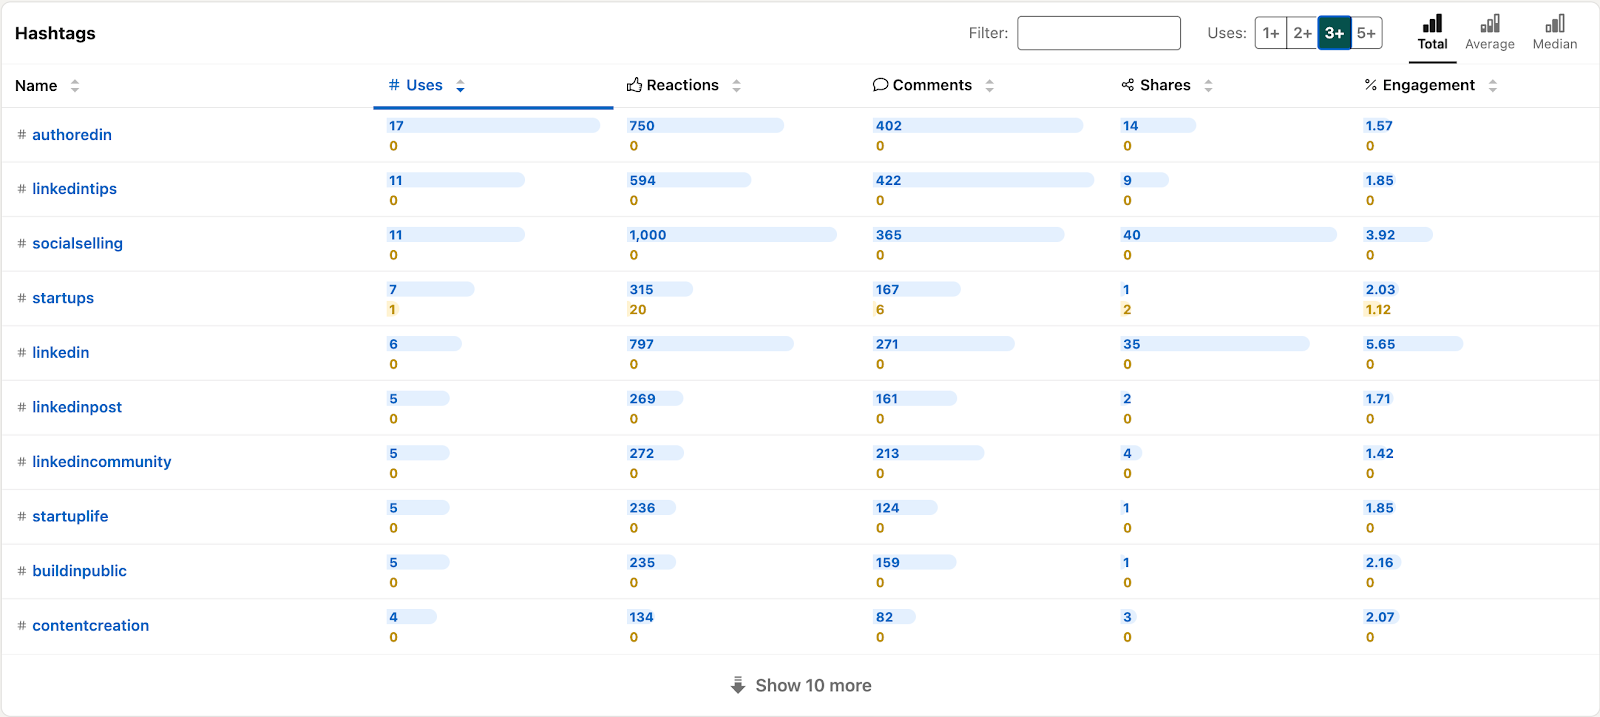This screenshot has height=717, width=1600.
Task: Toggle sorting on the Uses column
Action: coord(460,86)
